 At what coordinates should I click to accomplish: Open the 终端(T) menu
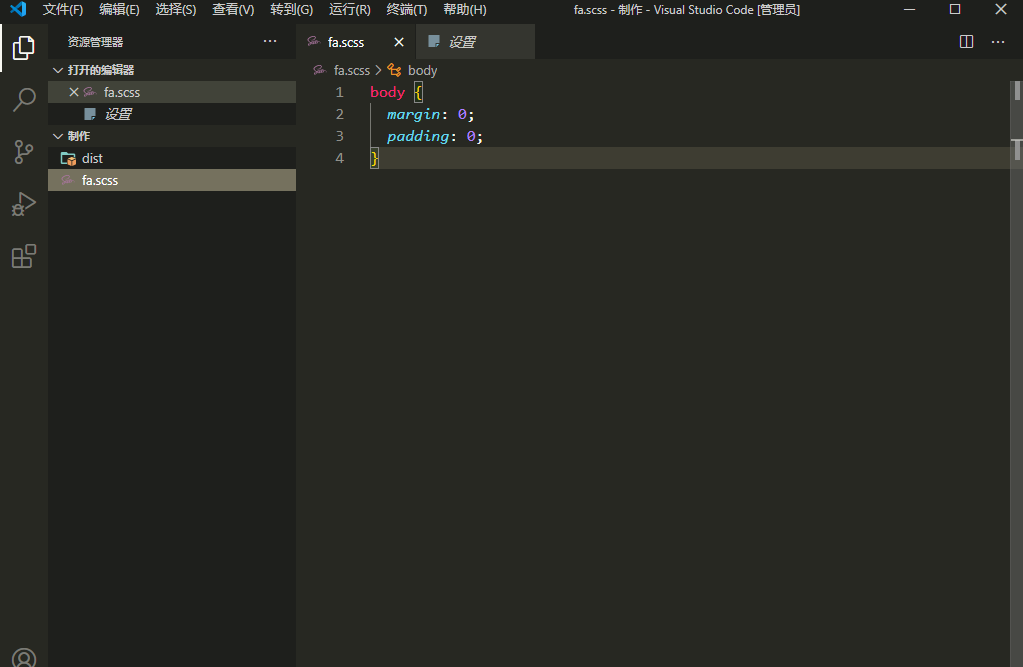(x=406, y=9)
